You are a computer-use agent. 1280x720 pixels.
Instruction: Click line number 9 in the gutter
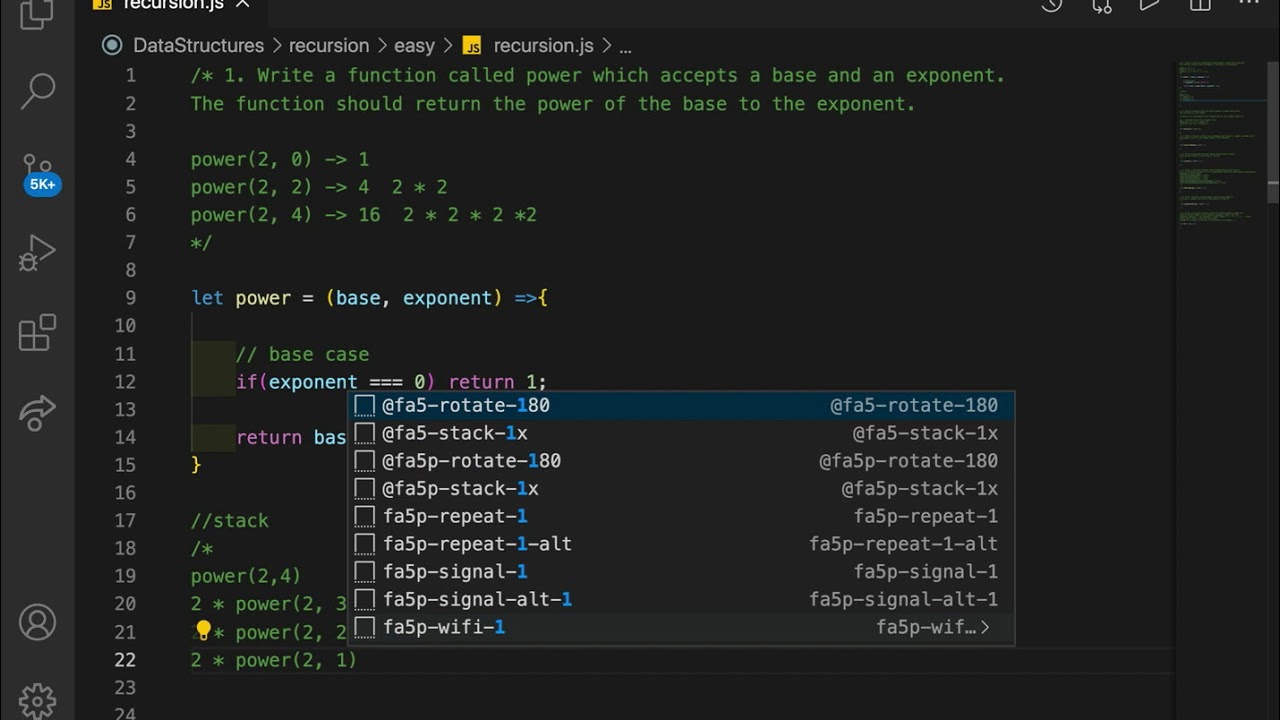[x=130, y=298]
